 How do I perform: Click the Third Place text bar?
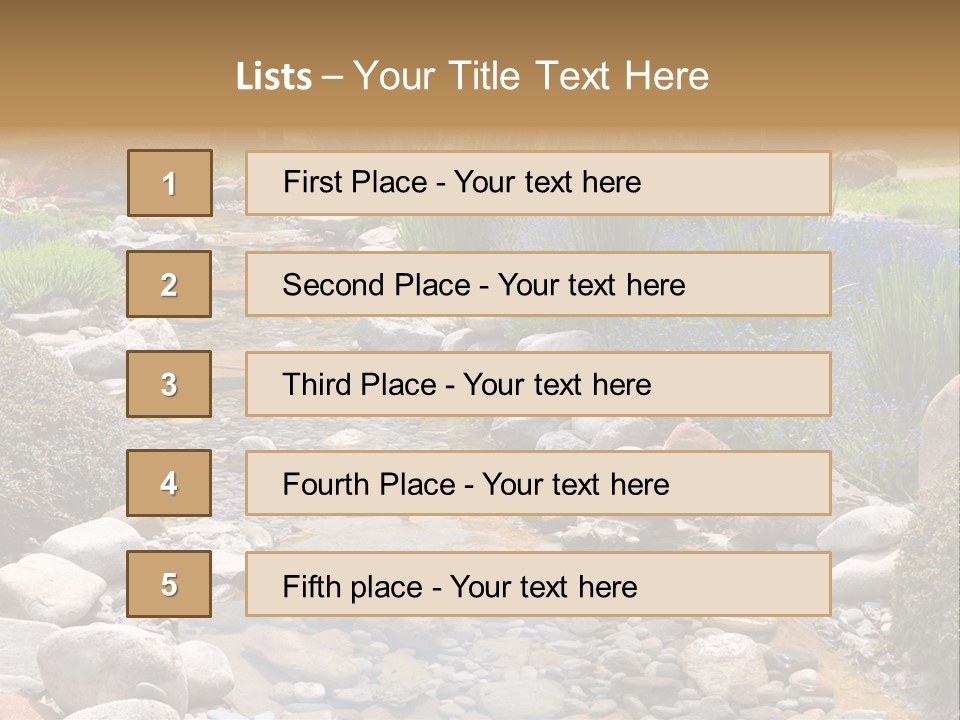click(538, 384)
